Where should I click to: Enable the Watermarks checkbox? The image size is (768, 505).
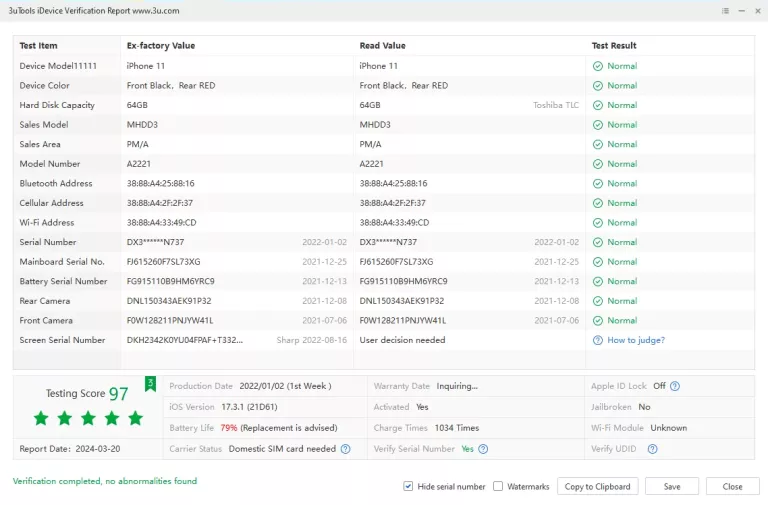coord(498,486)
